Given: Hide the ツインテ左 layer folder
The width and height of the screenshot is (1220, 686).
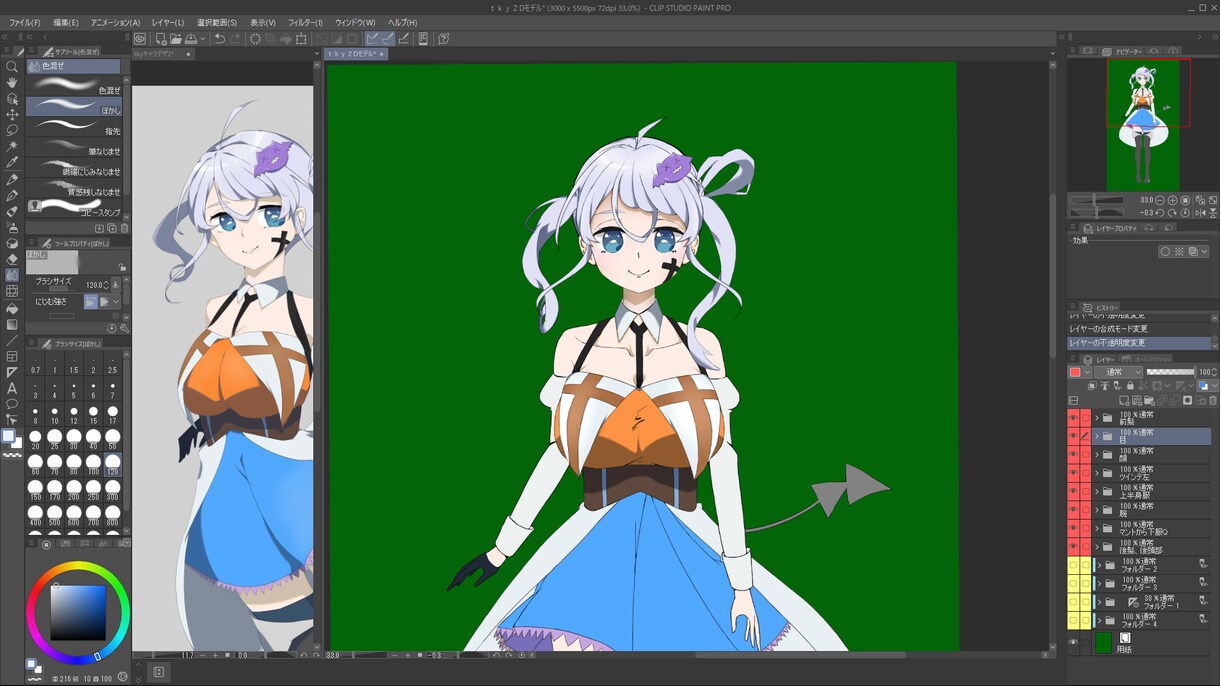Looking at the screenshot, I should tap(1073, 473).
